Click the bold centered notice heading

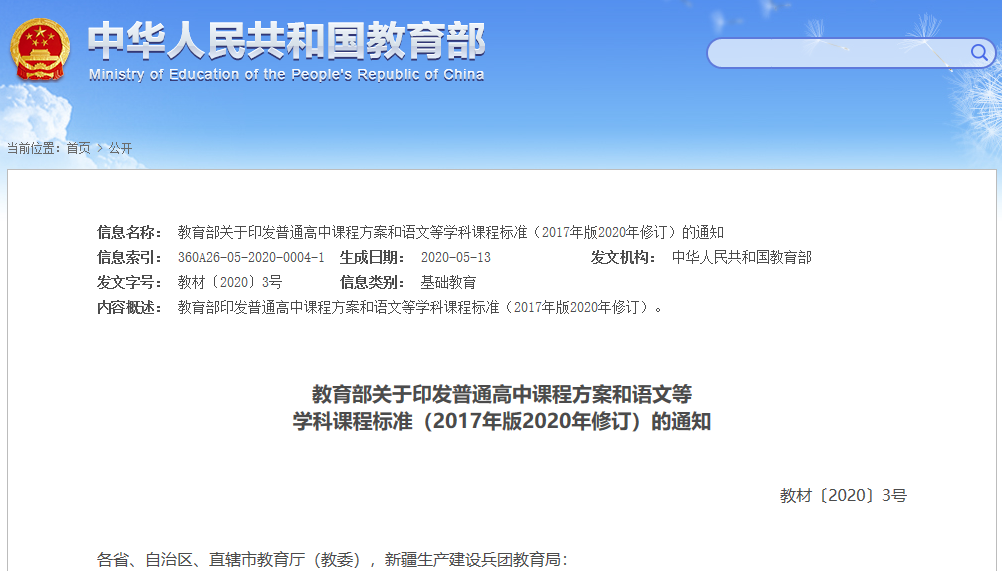501,407
